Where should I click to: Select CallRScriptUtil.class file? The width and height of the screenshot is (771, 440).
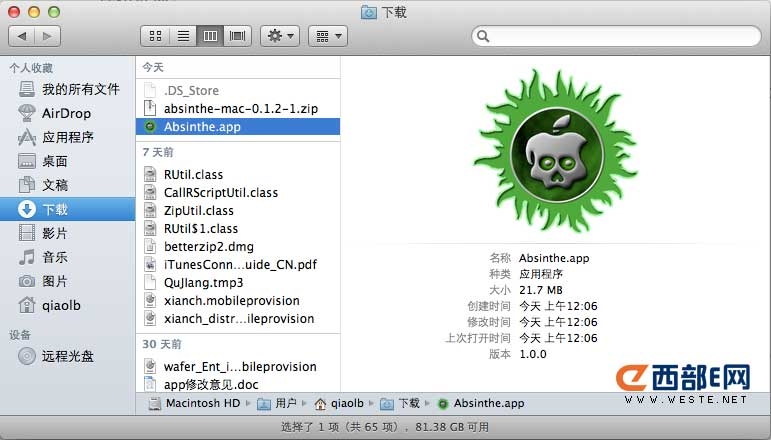pos(238,193)
